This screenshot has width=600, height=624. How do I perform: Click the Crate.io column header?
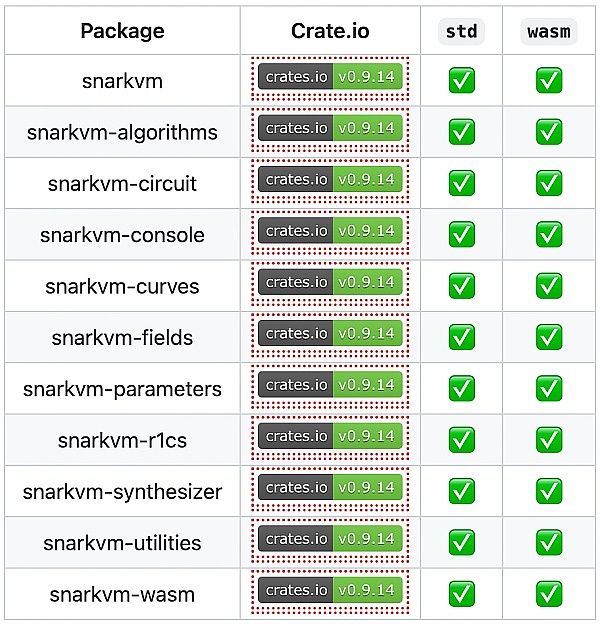tap(330, 31)
